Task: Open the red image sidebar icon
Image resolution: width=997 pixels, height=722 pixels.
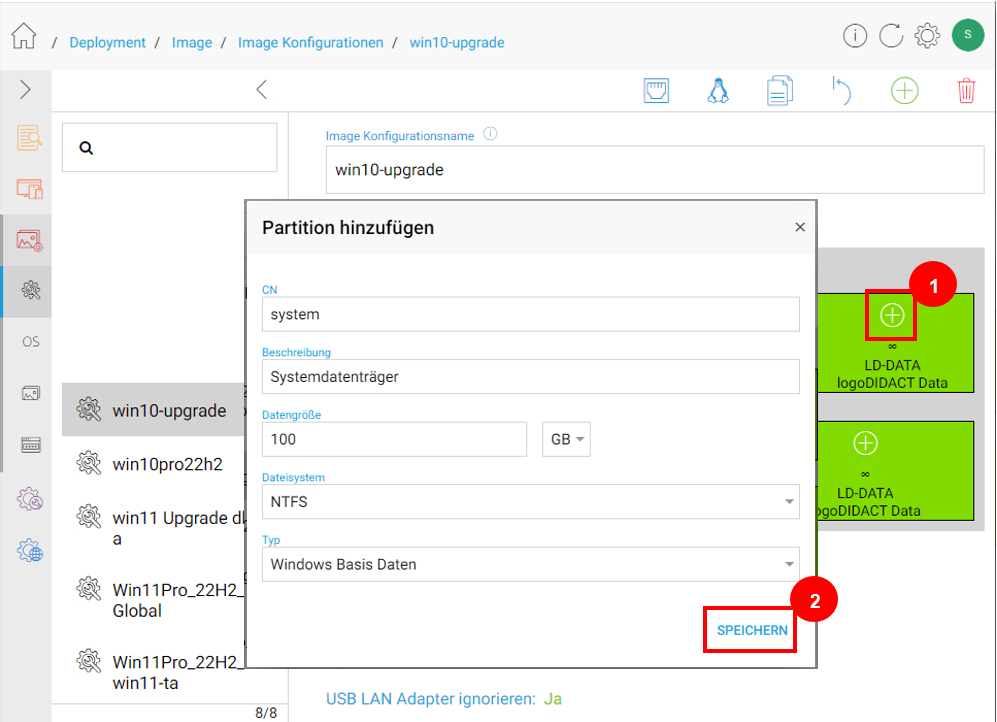Action: point(29,240)
